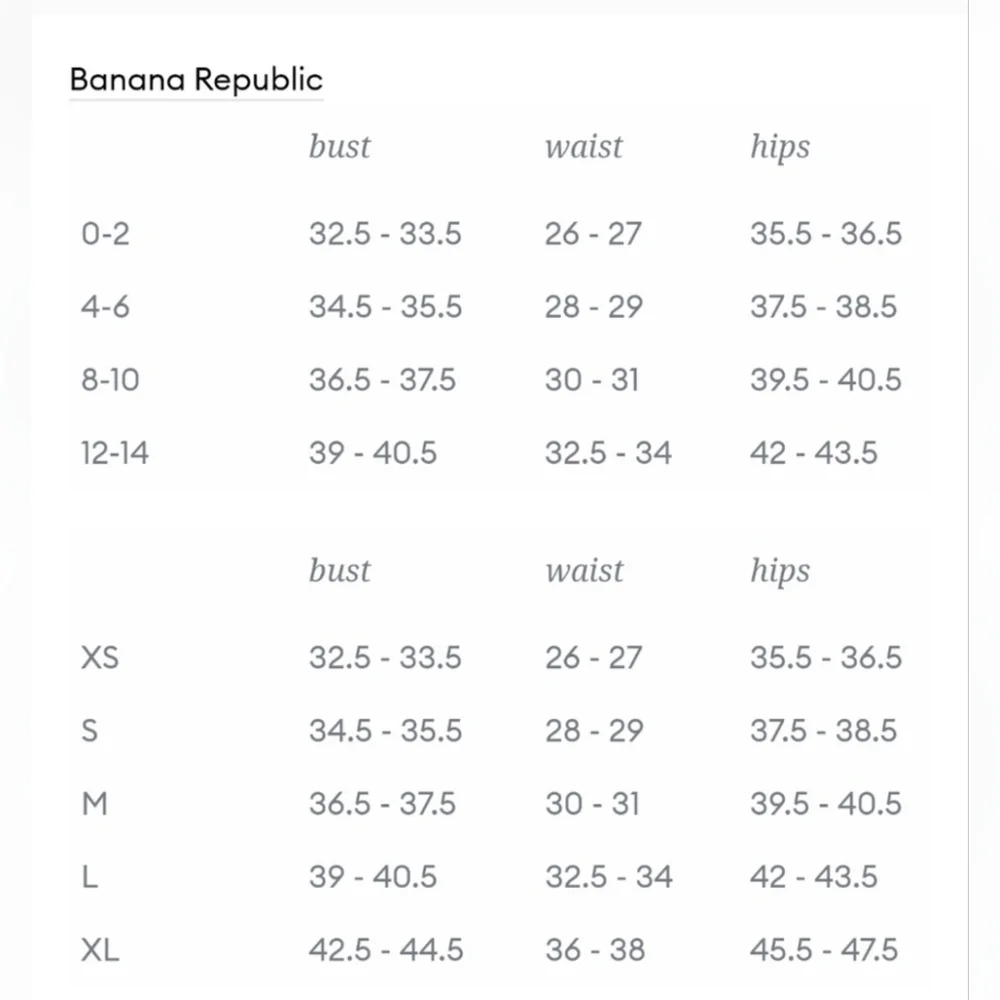Click hips value 37.5 - 38.5 for S

coord(823,731)
